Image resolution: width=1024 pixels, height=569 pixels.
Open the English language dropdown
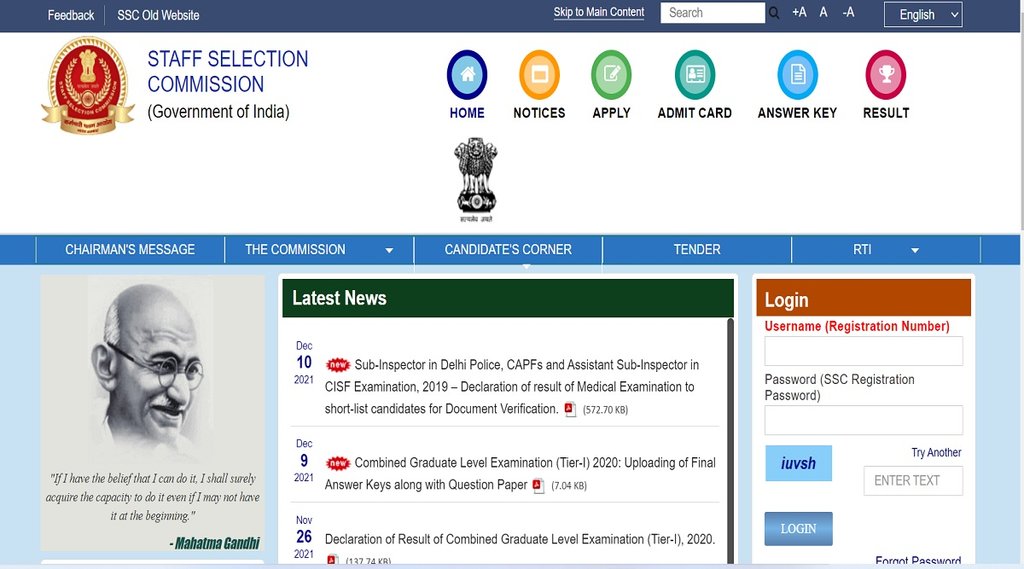[x=922, y=14]
